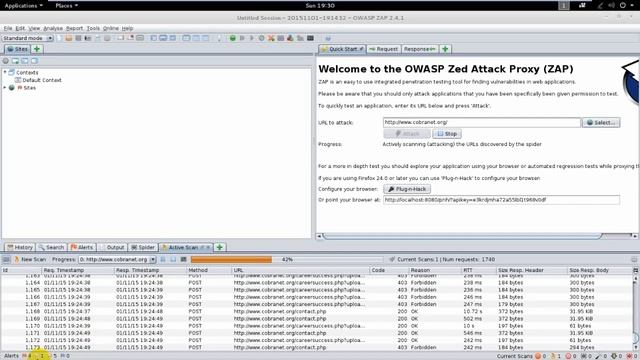Expand the Contexts tree node
The image size is (640, 360).
coord(5,72)
